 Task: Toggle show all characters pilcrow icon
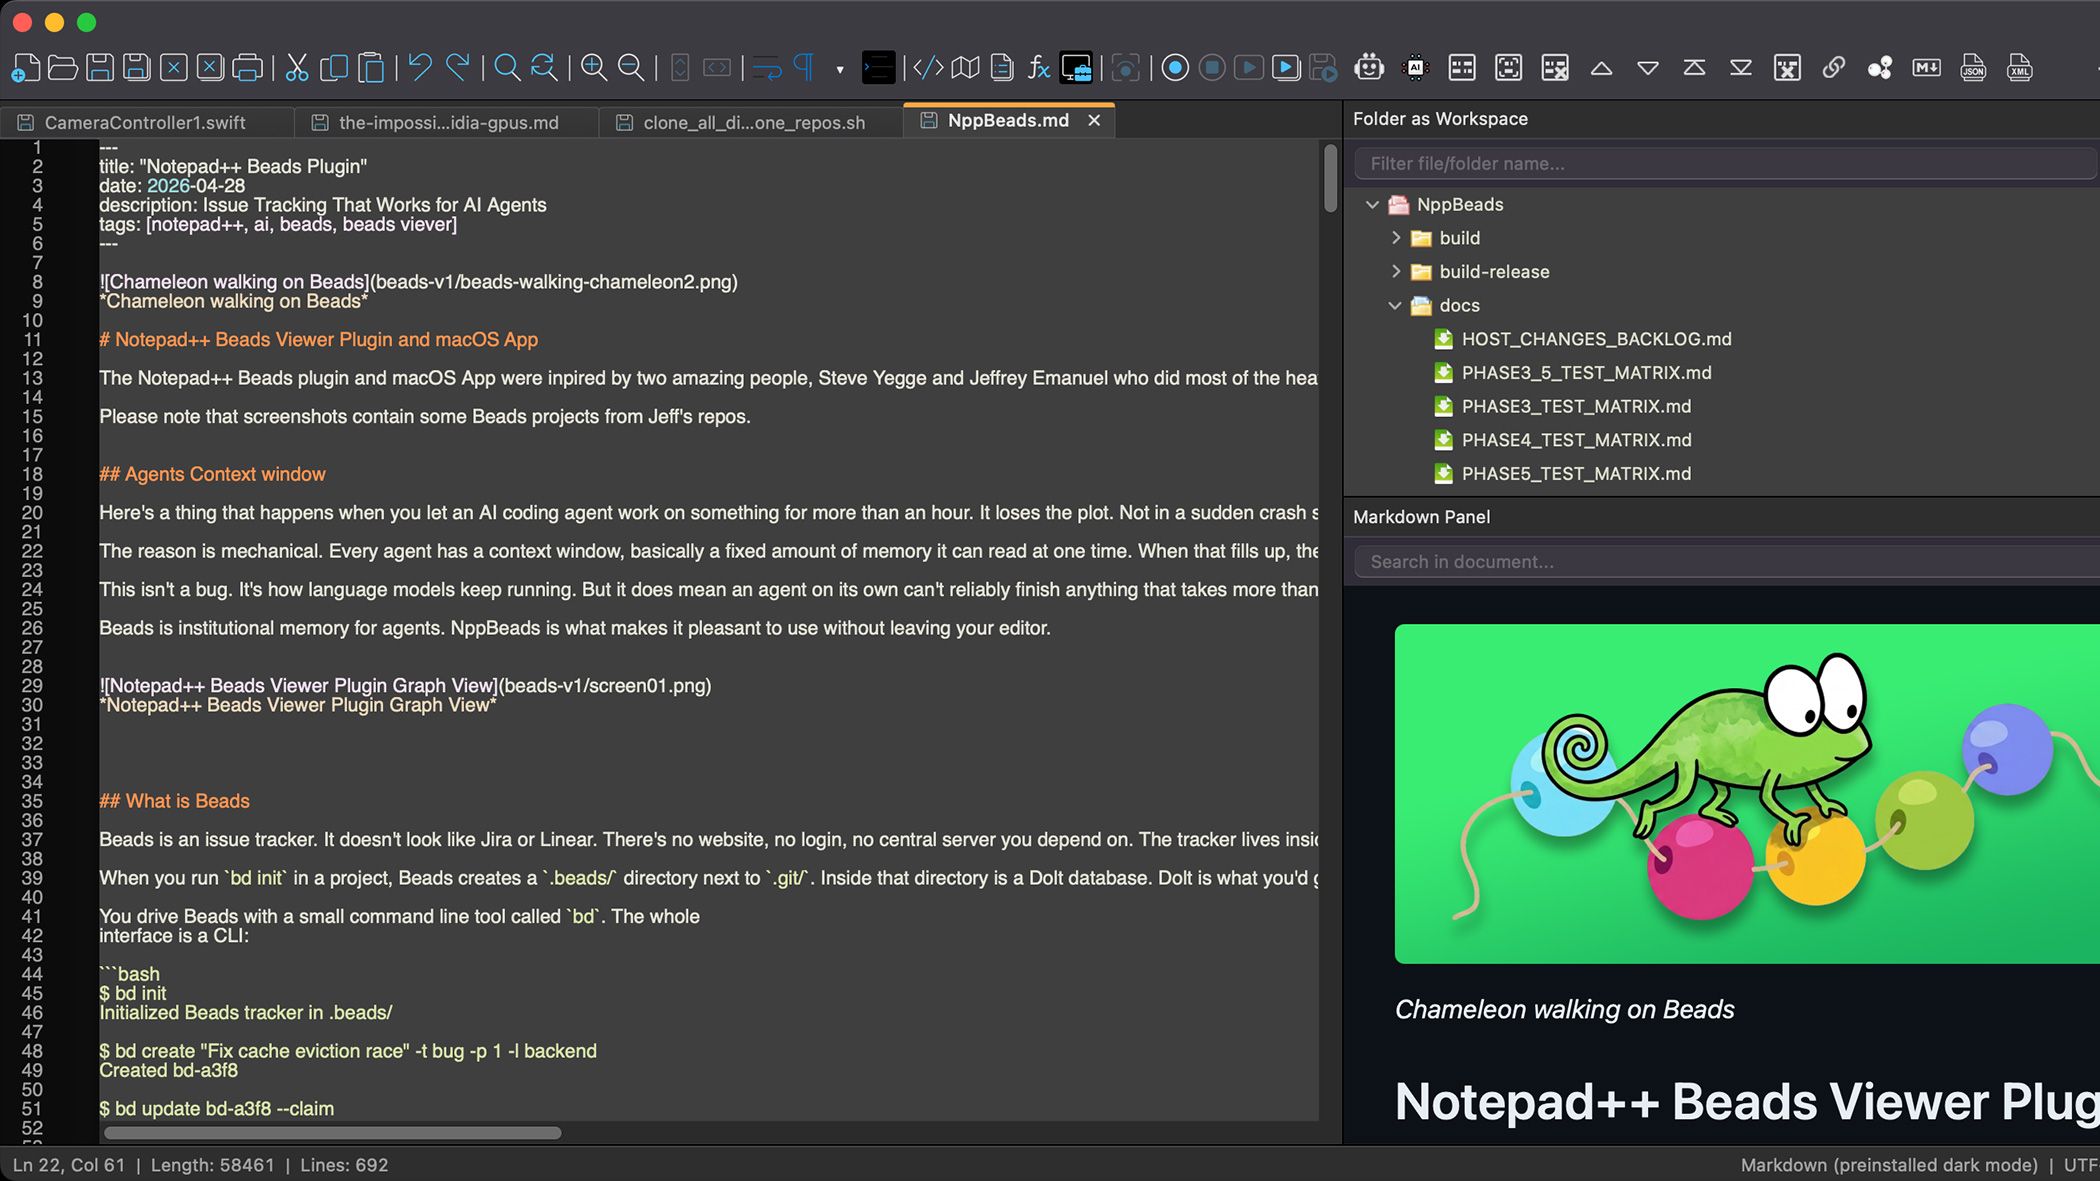coord(804,68)
